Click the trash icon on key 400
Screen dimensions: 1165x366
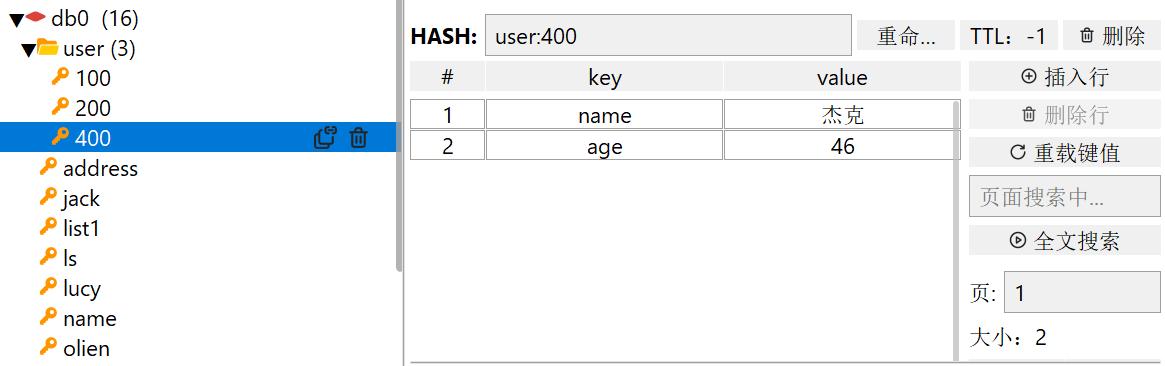pyautogui.click(x=359, y=137)
